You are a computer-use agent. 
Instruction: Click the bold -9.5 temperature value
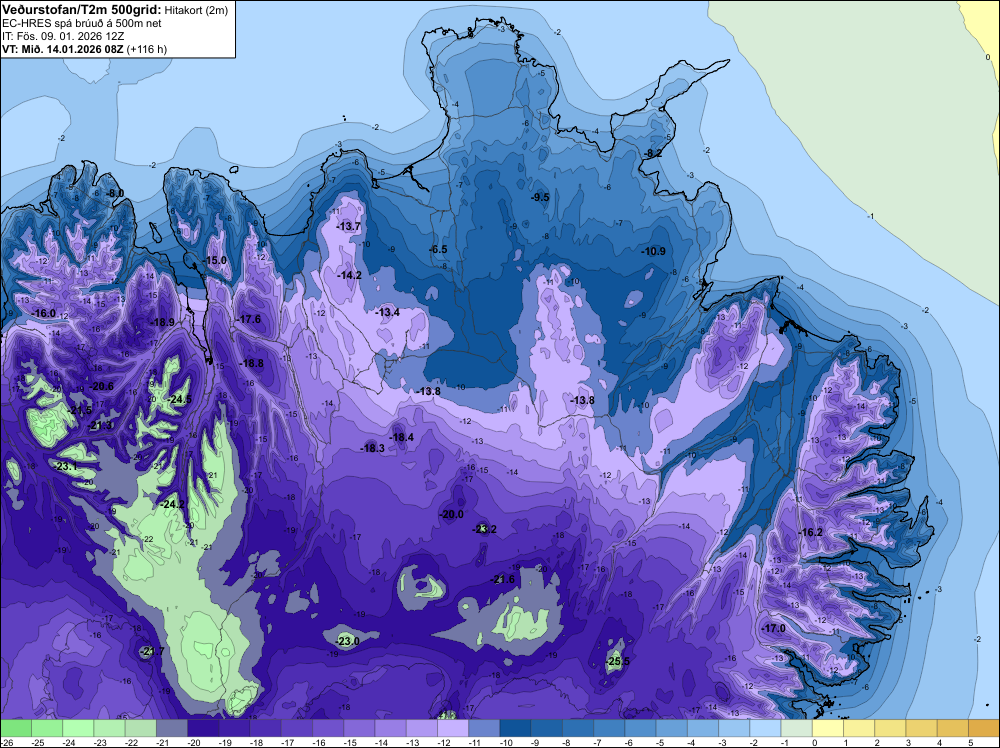pos(540,197)
